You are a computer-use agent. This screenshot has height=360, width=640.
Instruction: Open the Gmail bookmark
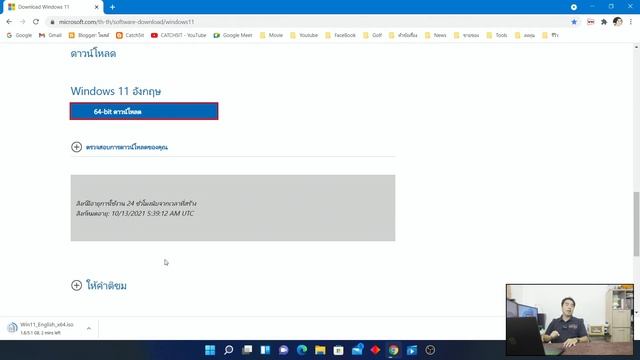pyautogui.click(x=50, y=36)
